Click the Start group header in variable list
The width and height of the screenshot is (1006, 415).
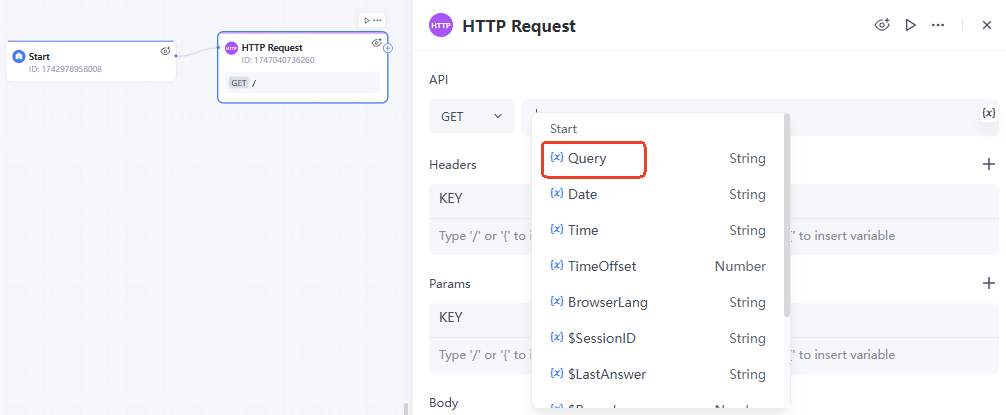tap(563, 129)
